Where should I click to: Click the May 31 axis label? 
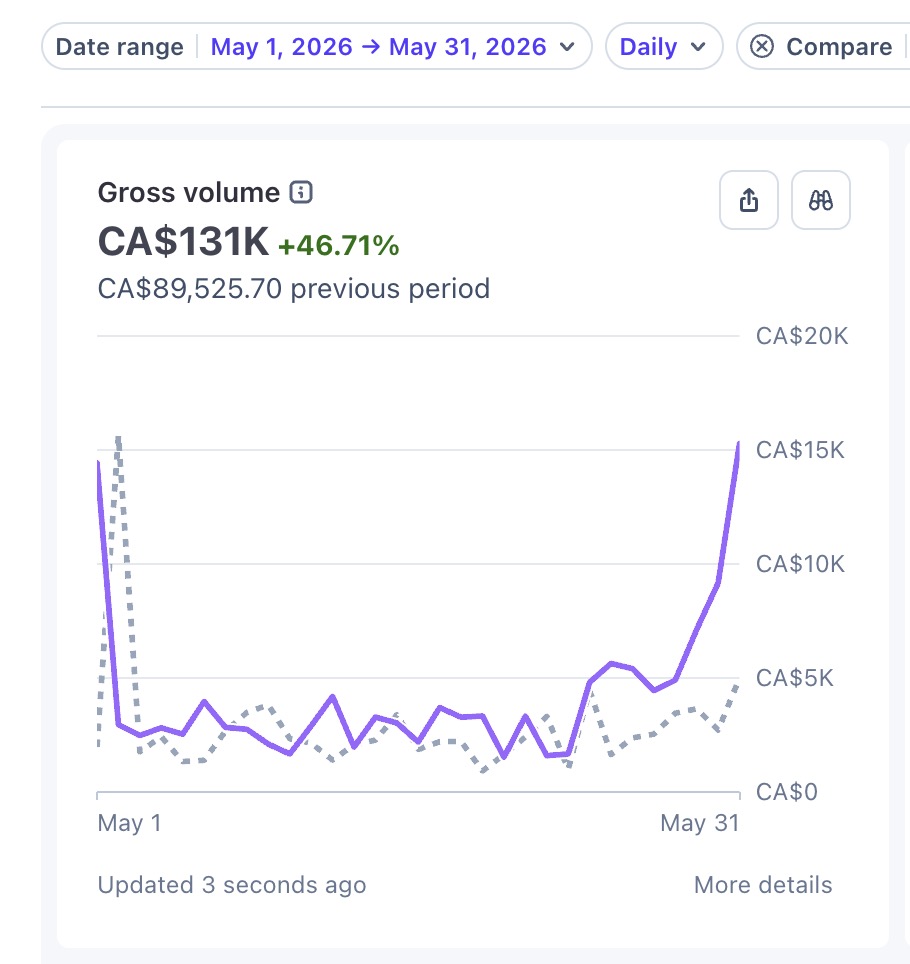(x=700, y=823)
